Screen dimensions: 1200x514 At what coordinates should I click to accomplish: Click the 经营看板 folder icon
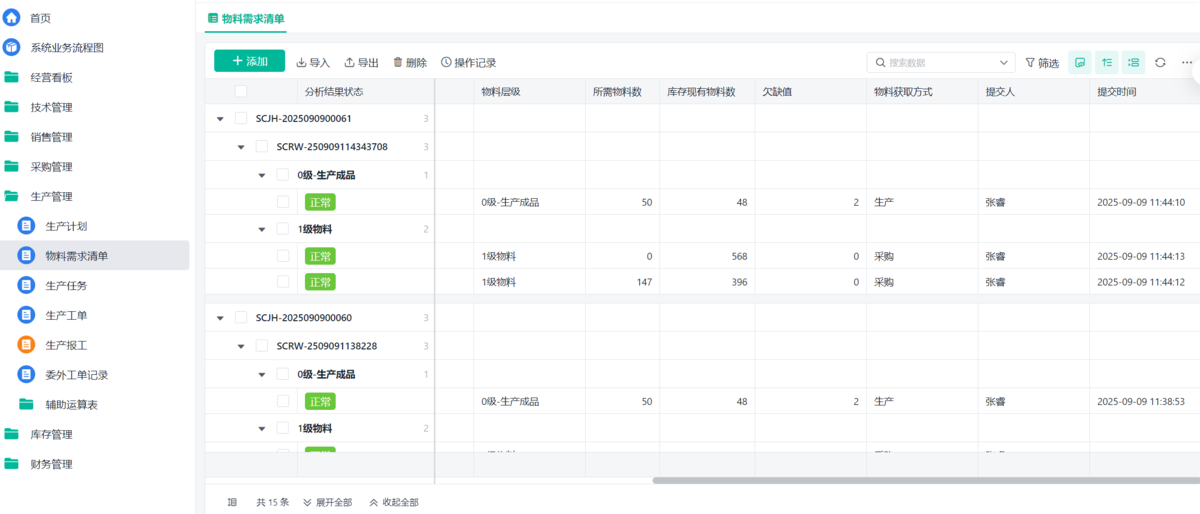[x=11, y=77]
